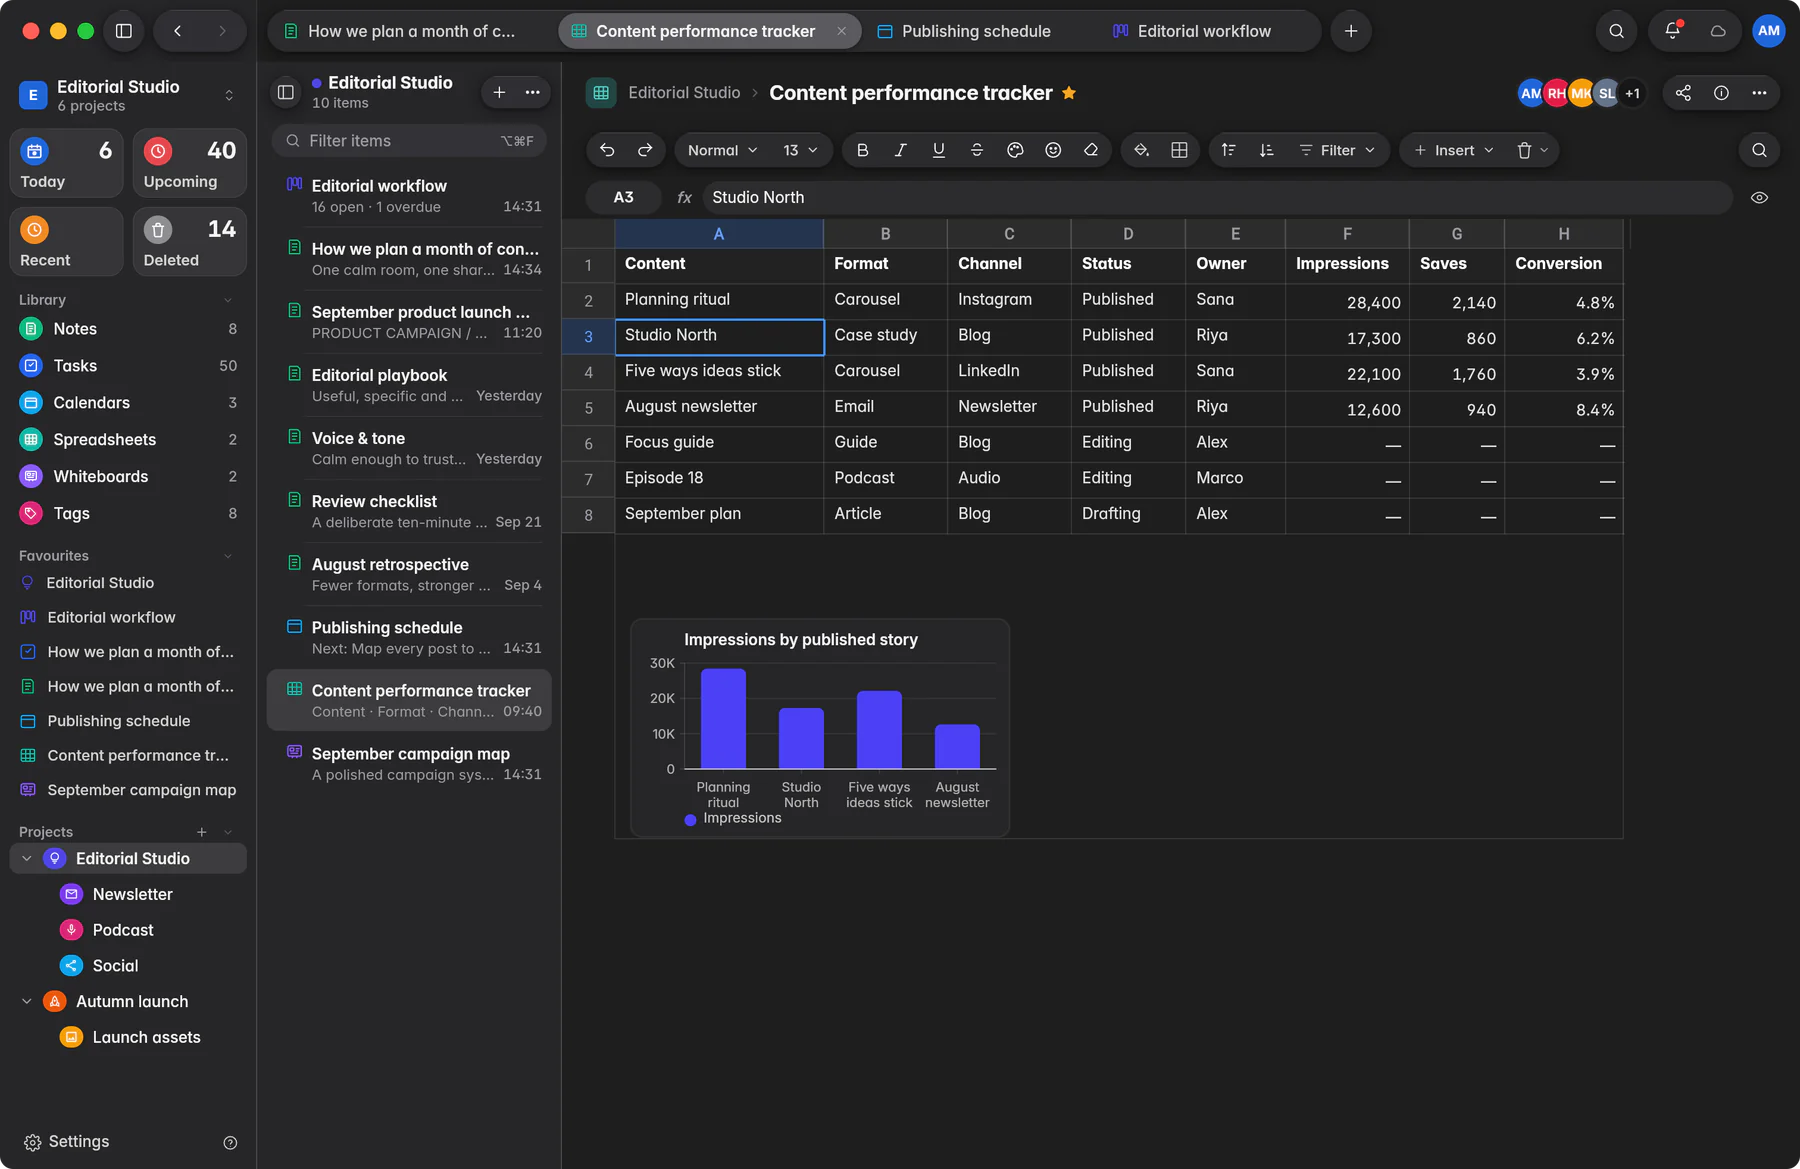Open the text color palette icon
The image size is (1800, 1169).
(x=1015, y=150)
